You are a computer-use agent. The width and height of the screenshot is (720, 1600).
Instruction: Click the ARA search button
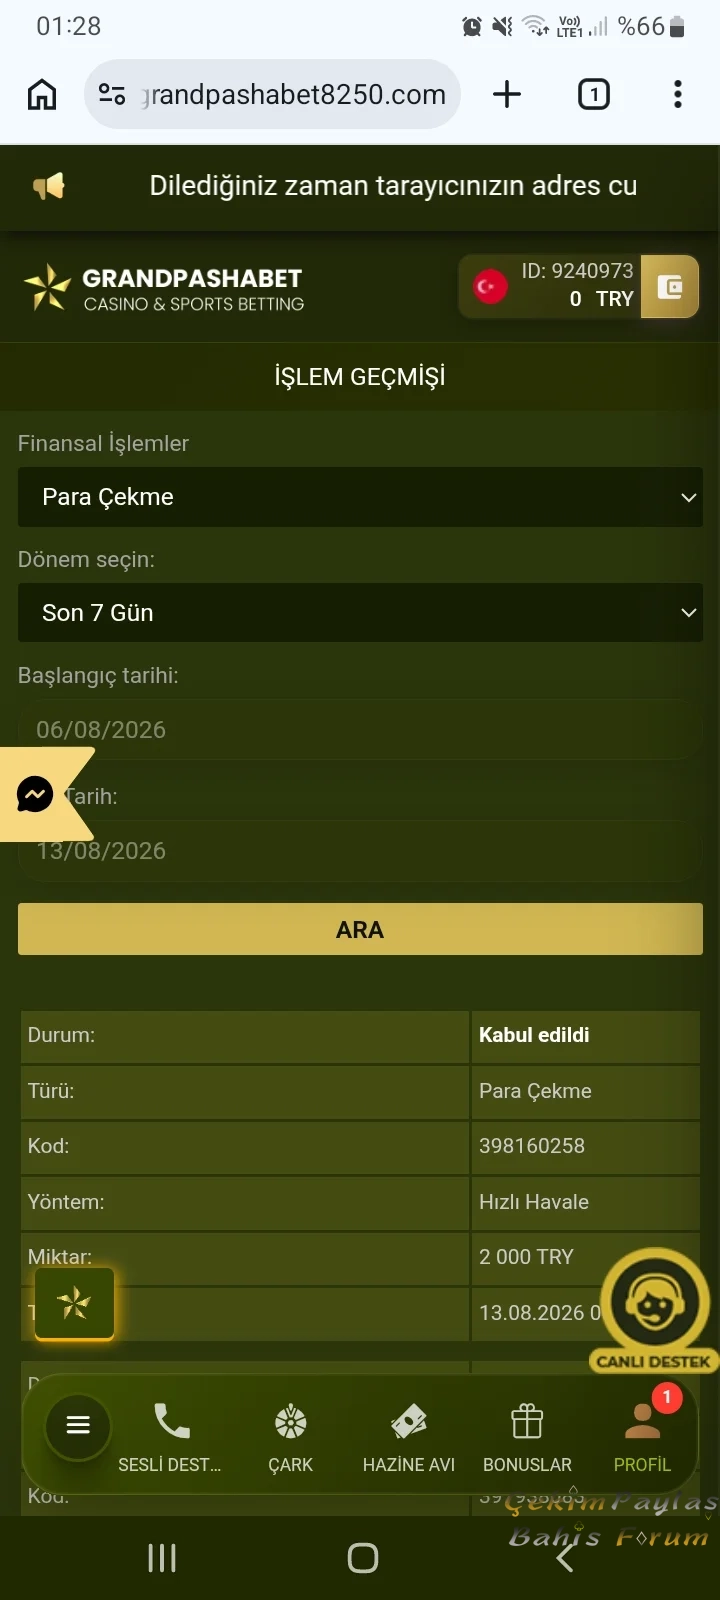pyautogui.click(x=360, y=929)
